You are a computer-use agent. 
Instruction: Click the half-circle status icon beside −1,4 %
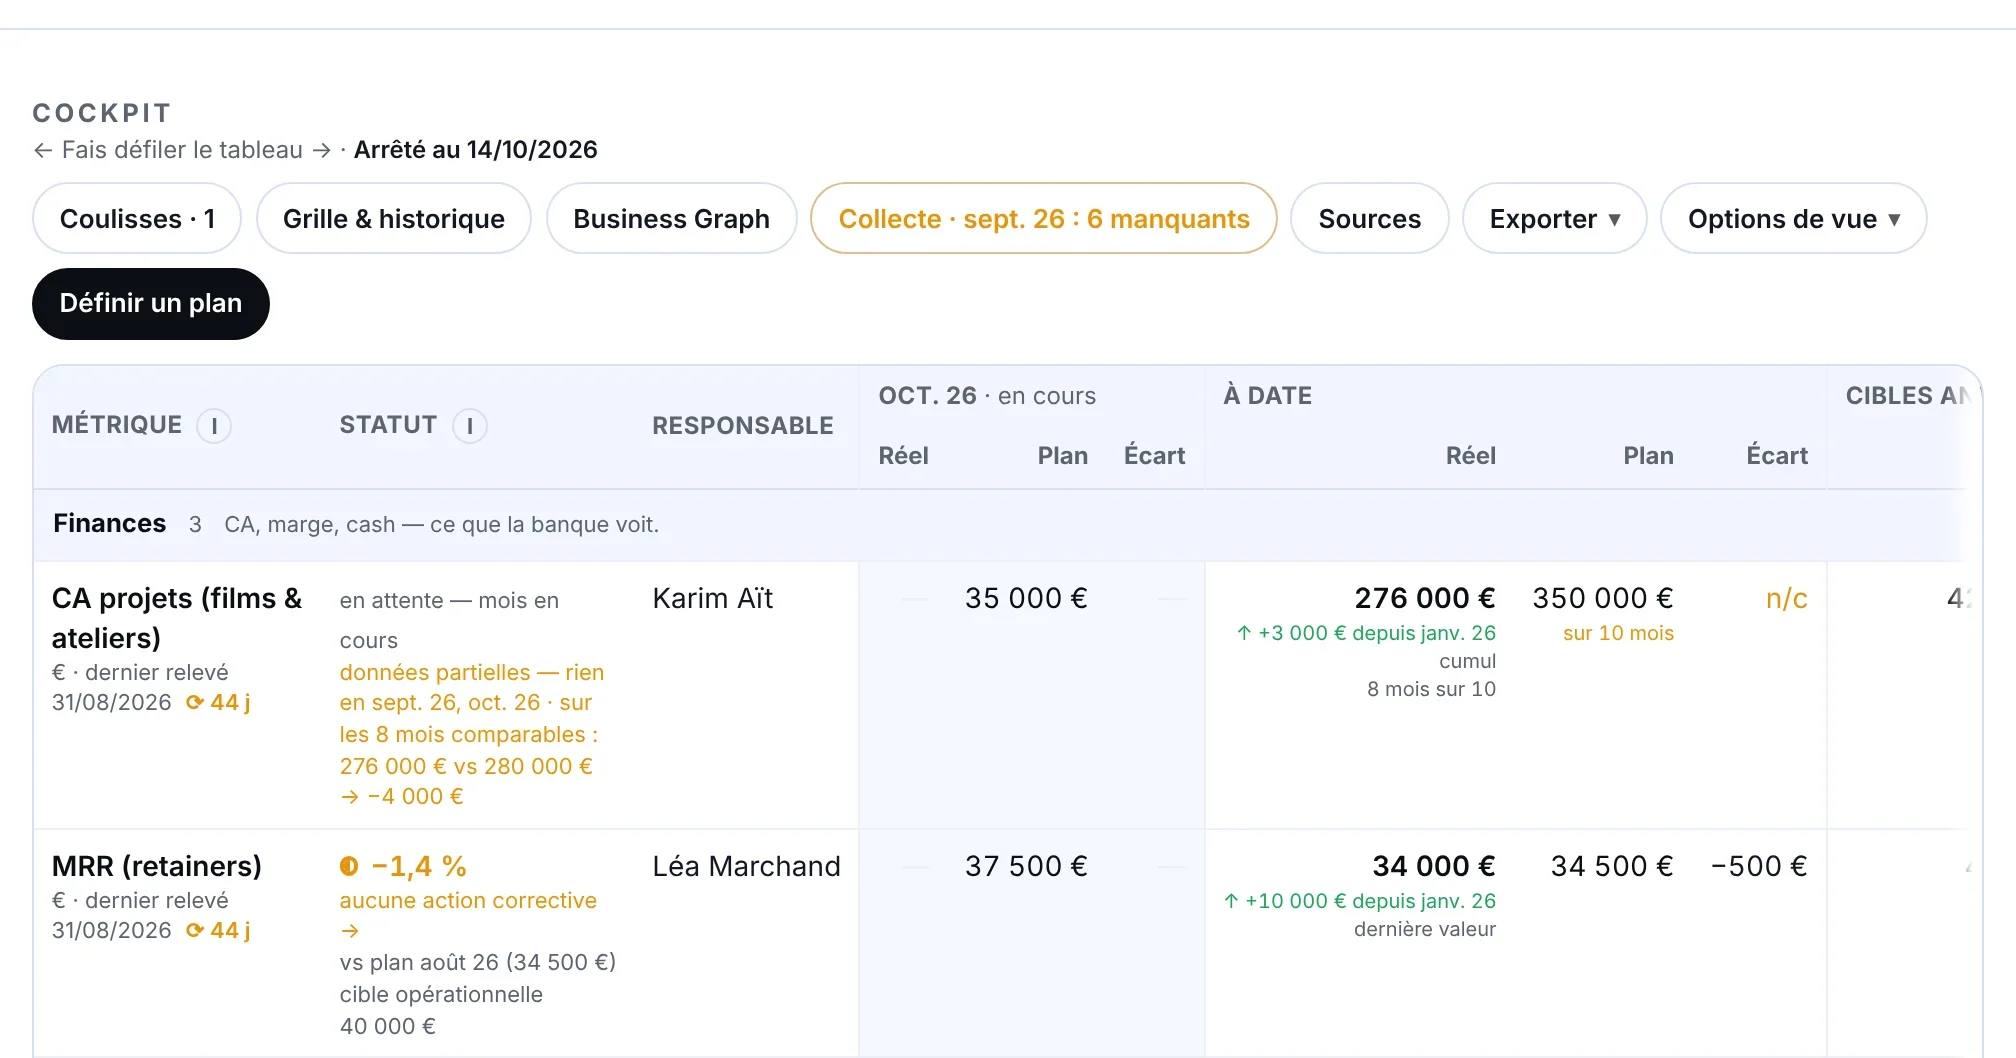pyautogui.click(x=349, y=866)
